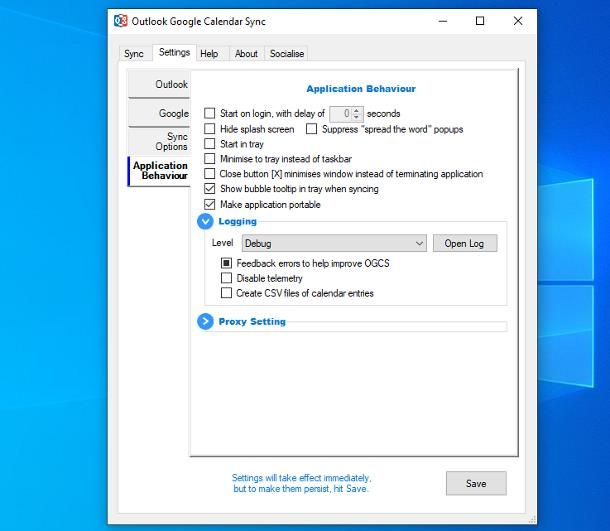This screenshot has height=531, width=610.
Task: Click the Logging section heading text
Action: click(238, 221)
